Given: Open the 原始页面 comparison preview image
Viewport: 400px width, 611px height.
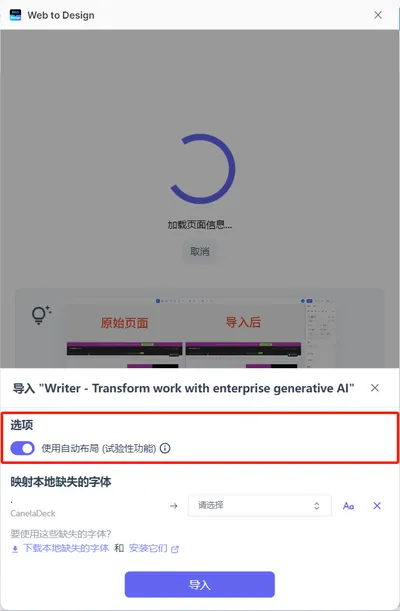Looking at the screenshot, I should click(x=124, y=336).
